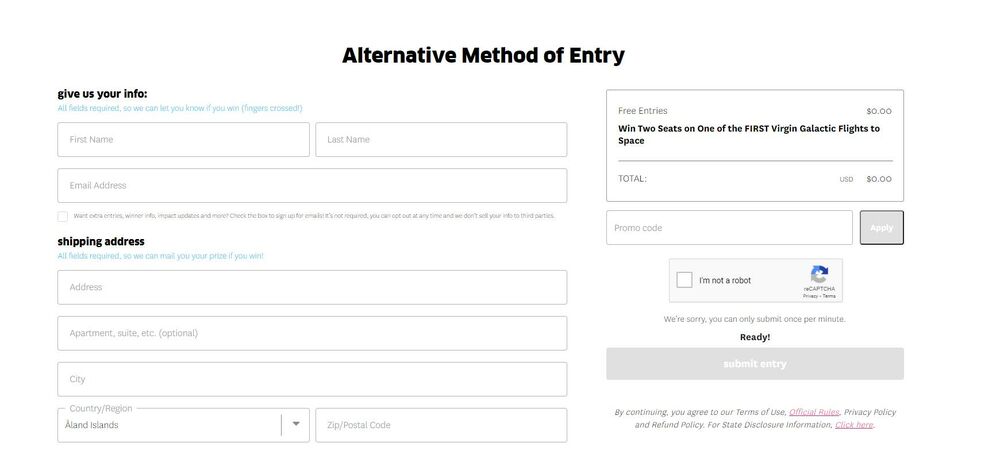The image size is (1000, 466).
Task: Check the "I'm not a robot" box
Action: 684,280
